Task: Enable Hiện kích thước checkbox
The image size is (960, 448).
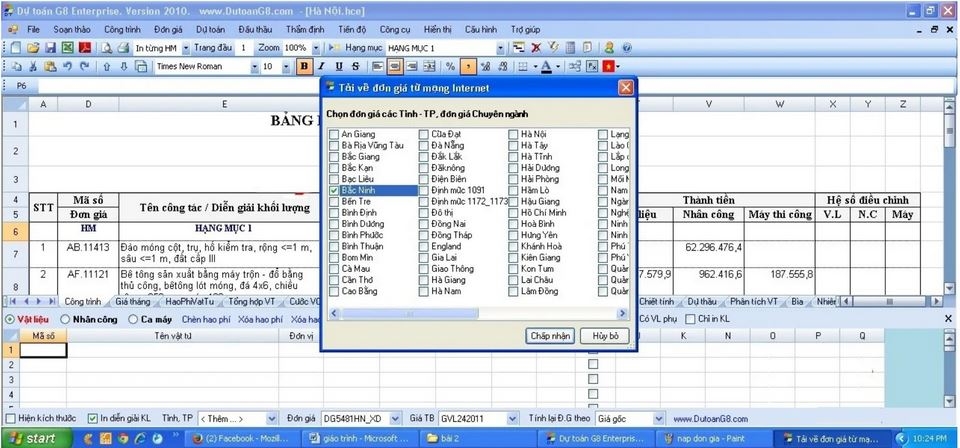Action: point(10,419)
